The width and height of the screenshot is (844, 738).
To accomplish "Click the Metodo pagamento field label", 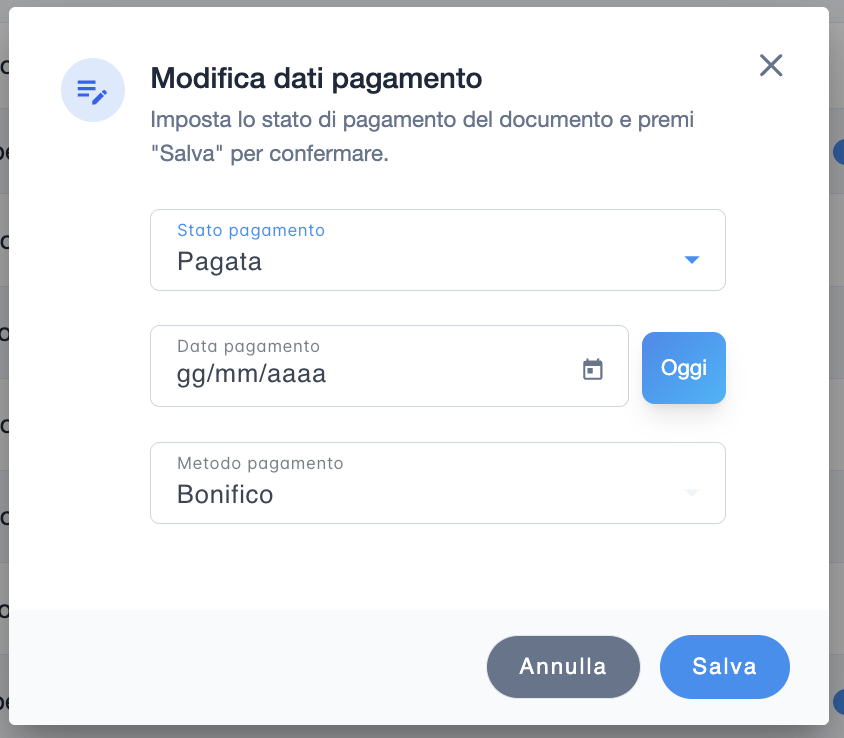I will click(x=260, y=463).
